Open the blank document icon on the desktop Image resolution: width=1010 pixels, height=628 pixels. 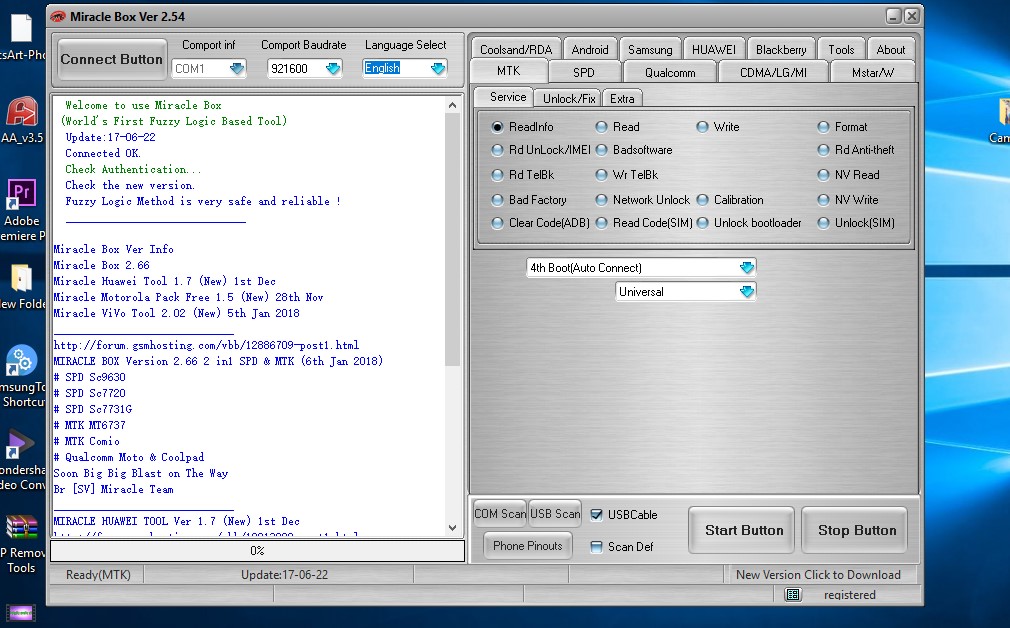pos(21,35)
